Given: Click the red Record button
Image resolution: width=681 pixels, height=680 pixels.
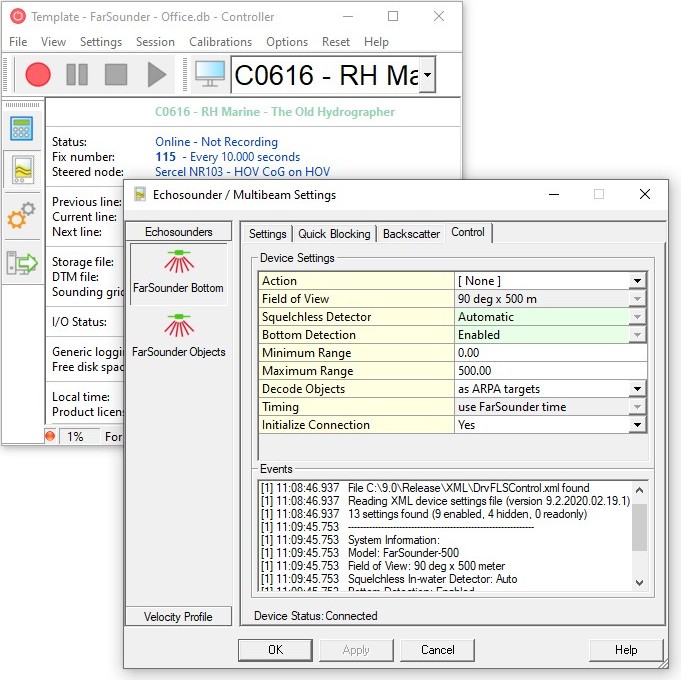Looking at the screenshot, I should click(38, 75).
